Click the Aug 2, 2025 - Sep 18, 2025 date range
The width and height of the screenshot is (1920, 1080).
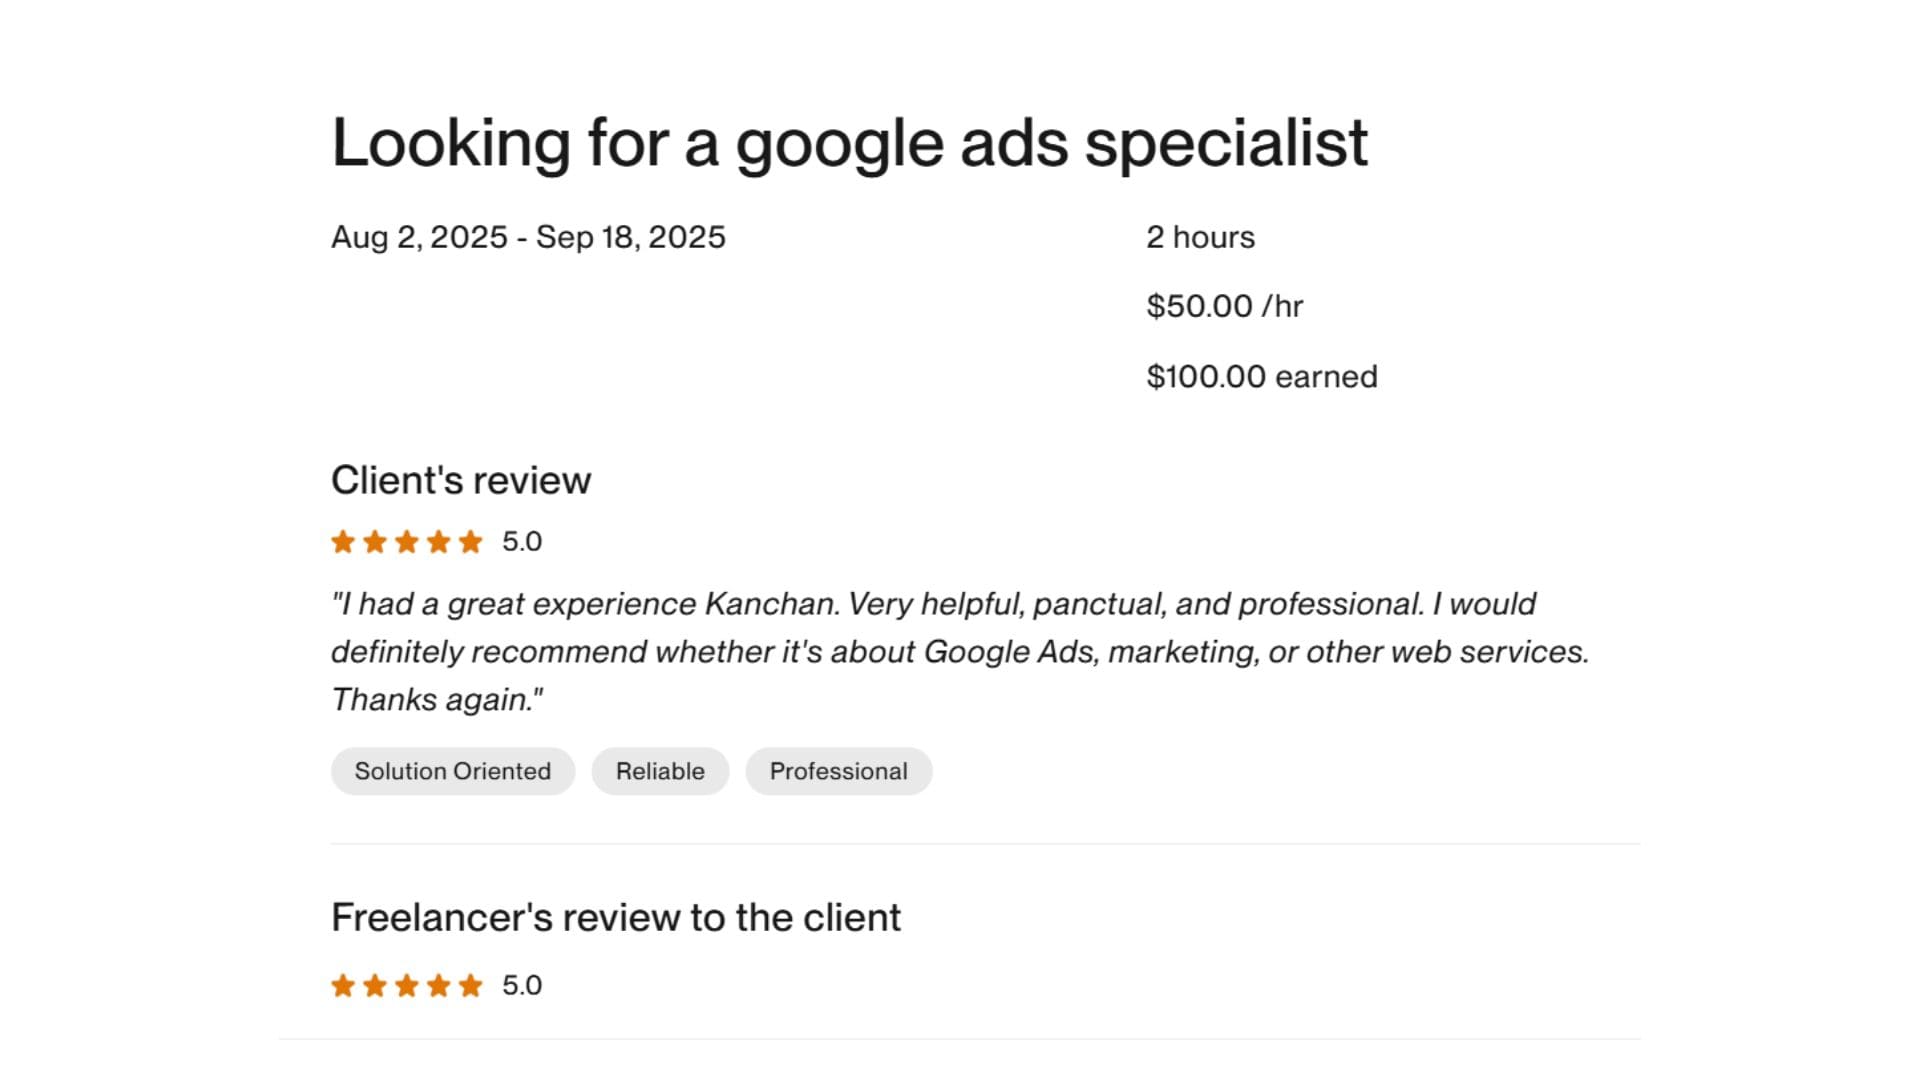click(x=528, y=237)
